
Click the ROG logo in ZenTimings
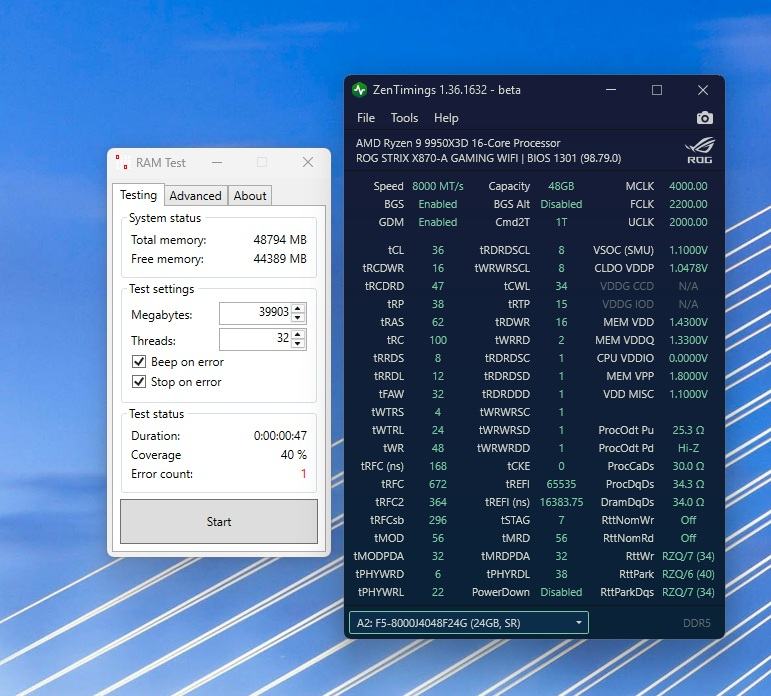click(x=699, y=151)
